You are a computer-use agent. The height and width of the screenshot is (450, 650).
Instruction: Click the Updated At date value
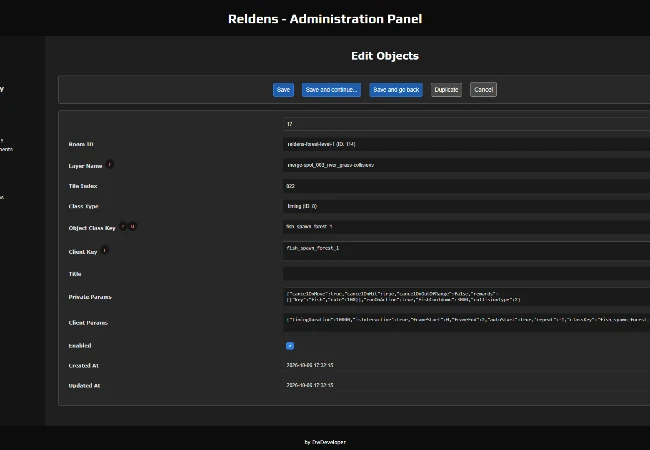(x=310, y=385)
